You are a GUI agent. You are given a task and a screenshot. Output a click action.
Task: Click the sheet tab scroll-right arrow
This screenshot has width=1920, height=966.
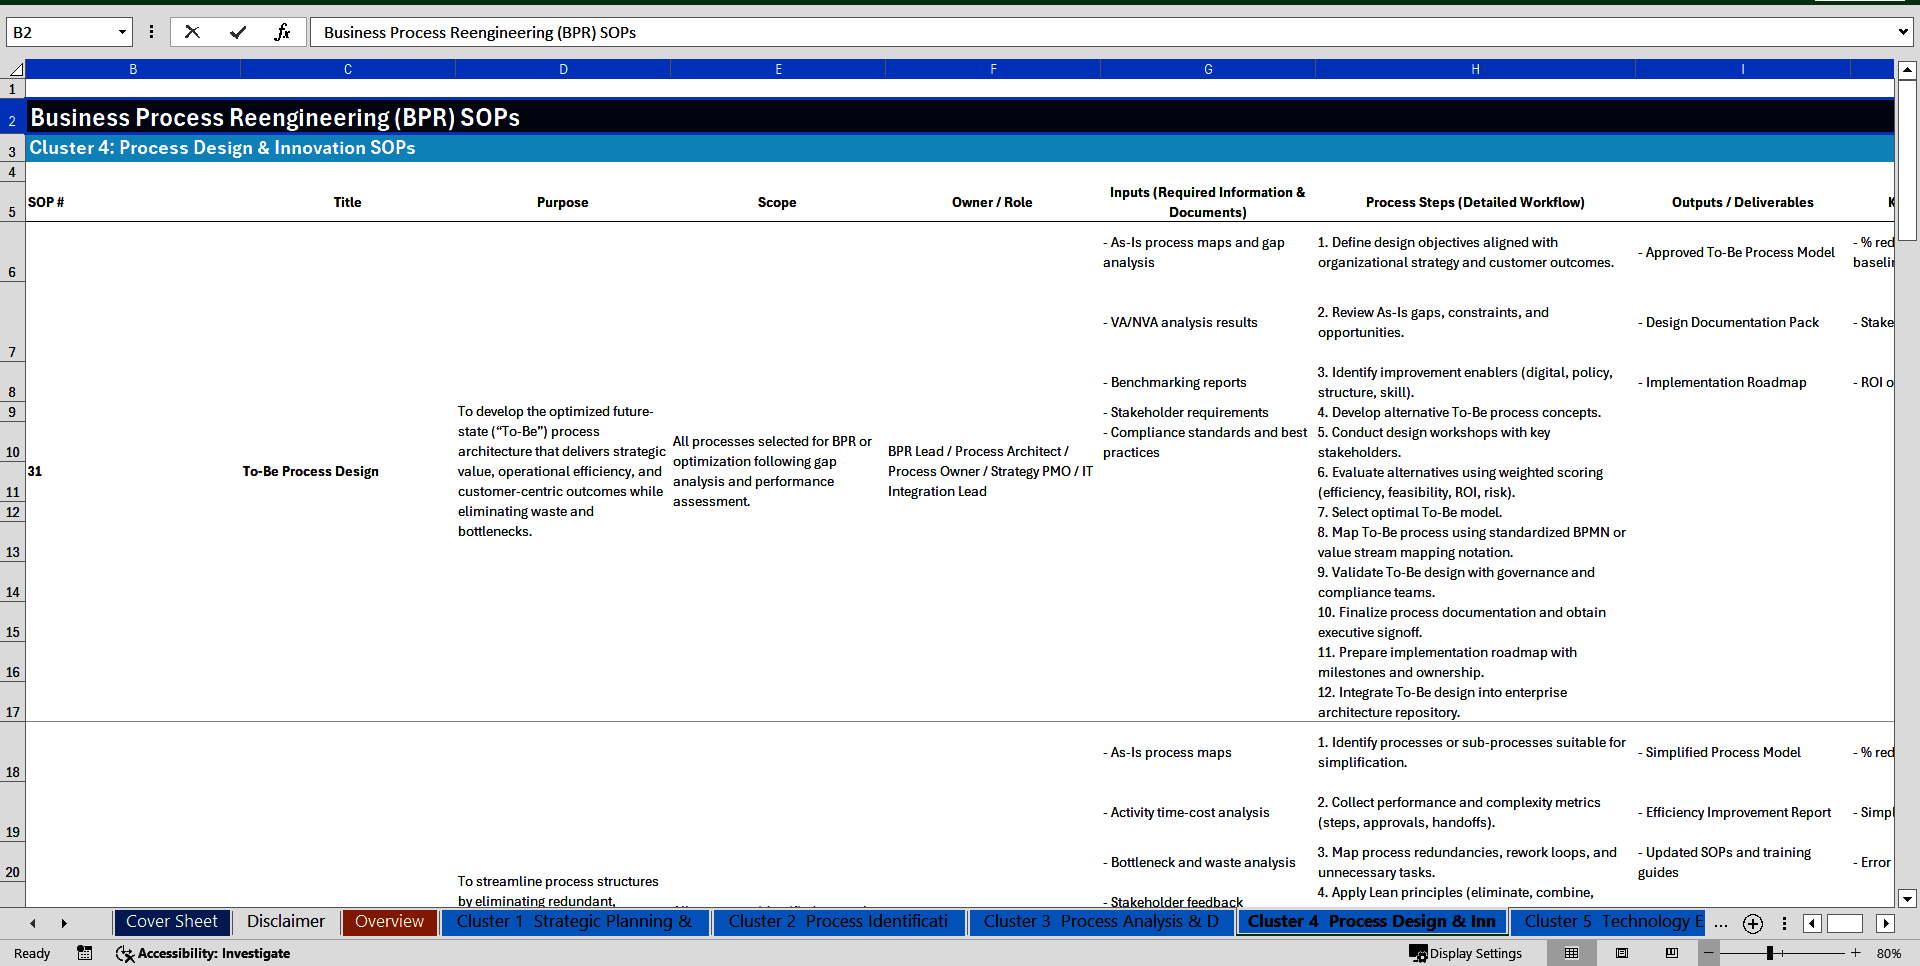click(x=64, y=923)
